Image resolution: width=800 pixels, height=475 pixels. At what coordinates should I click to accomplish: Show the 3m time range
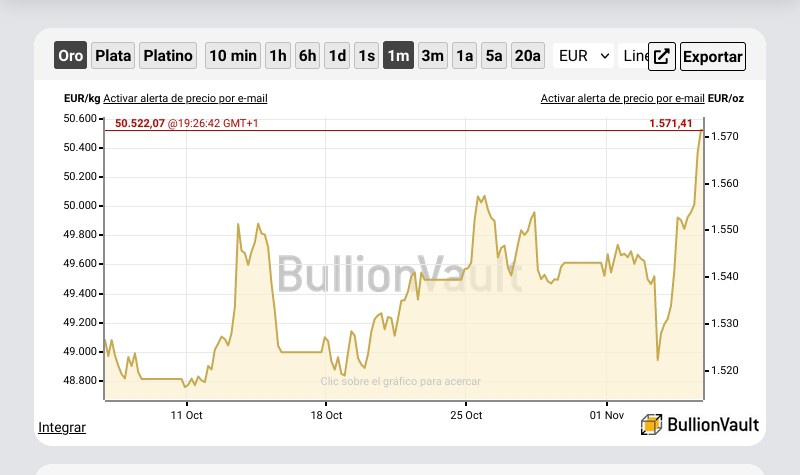pos(433,55)
